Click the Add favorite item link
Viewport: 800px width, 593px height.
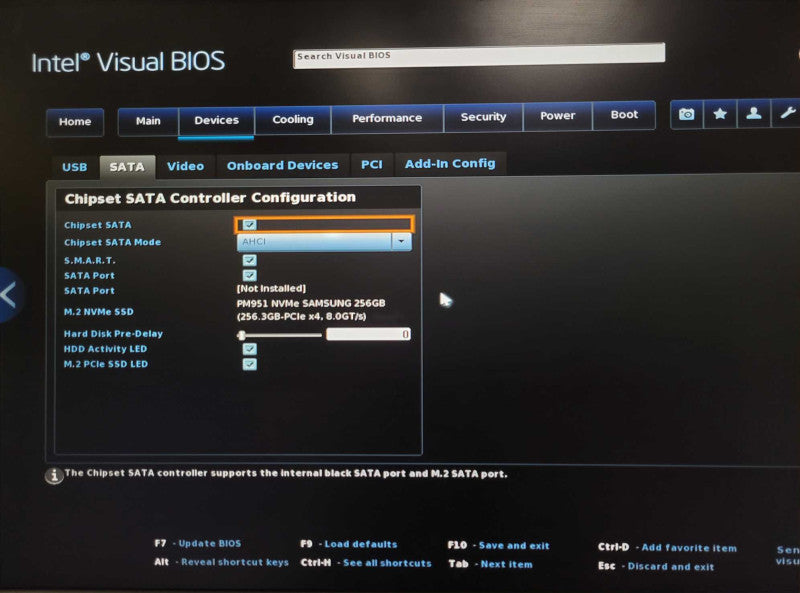[x=689, y=548]
